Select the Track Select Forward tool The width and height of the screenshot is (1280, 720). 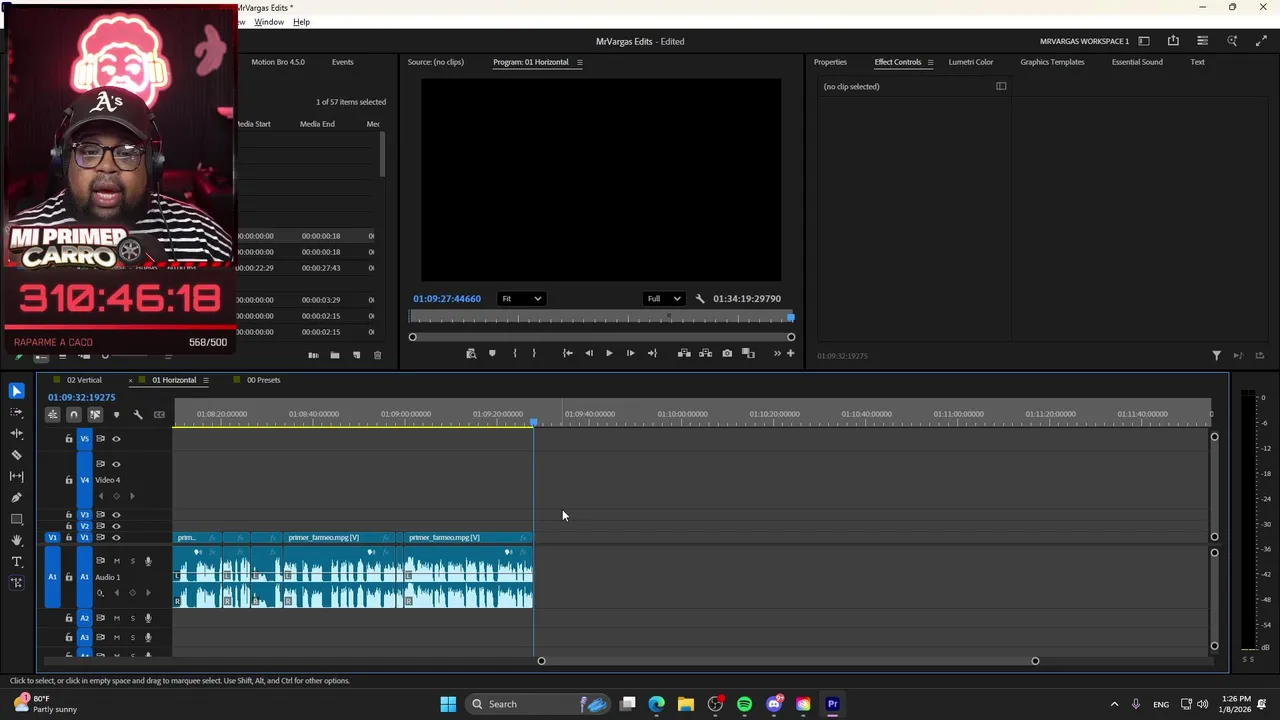point(16,412)
